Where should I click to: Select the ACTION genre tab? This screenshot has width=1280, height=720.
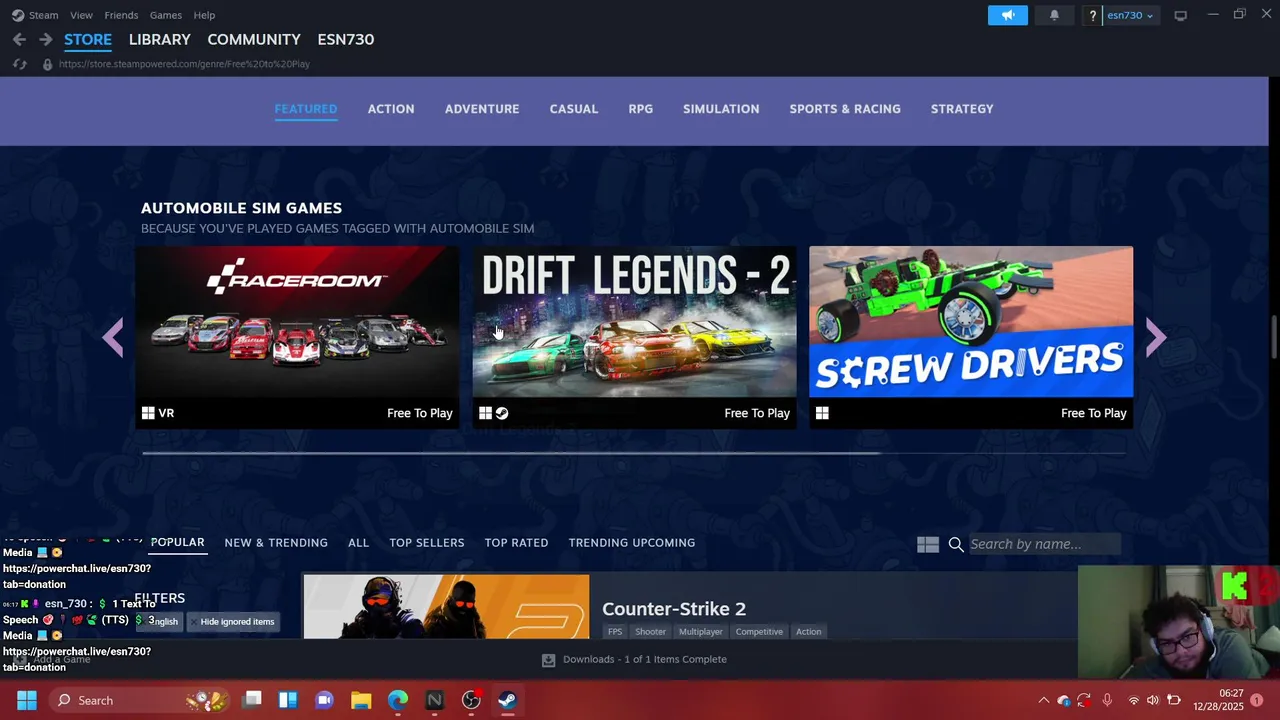(x=391, y=109)
